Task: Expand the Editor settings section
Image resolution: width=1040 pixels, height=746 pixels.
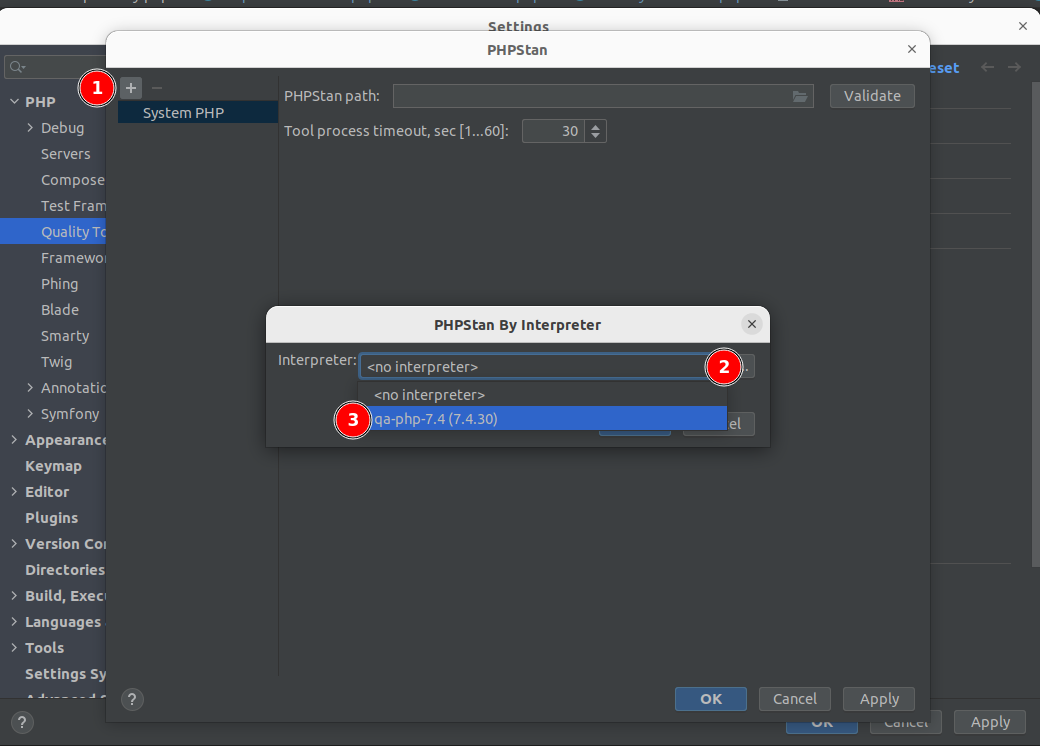Action: coord(15,491)
